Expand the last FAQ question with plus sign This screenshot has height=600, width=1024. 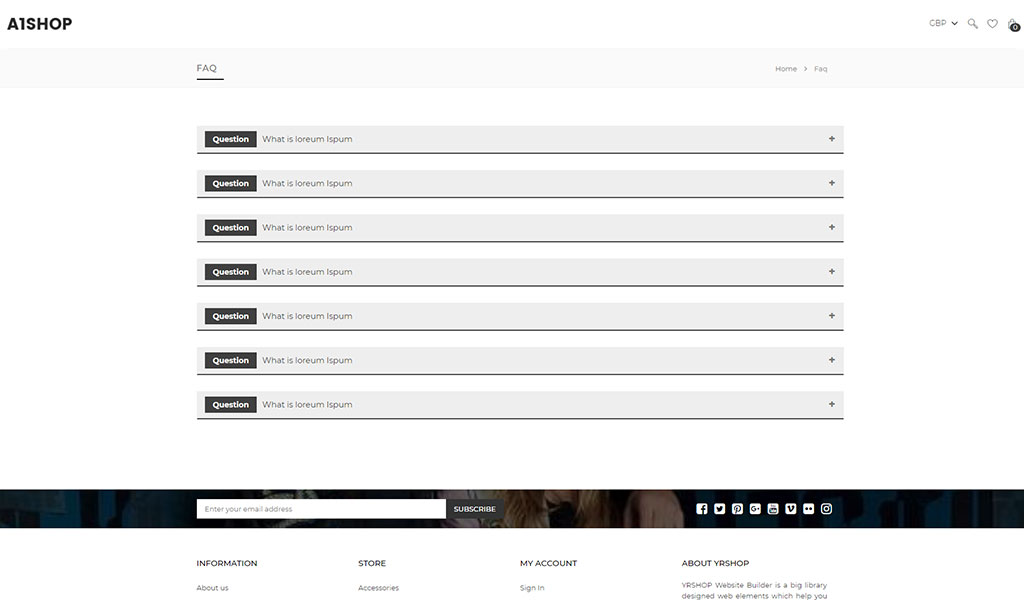tap(831, 404)
